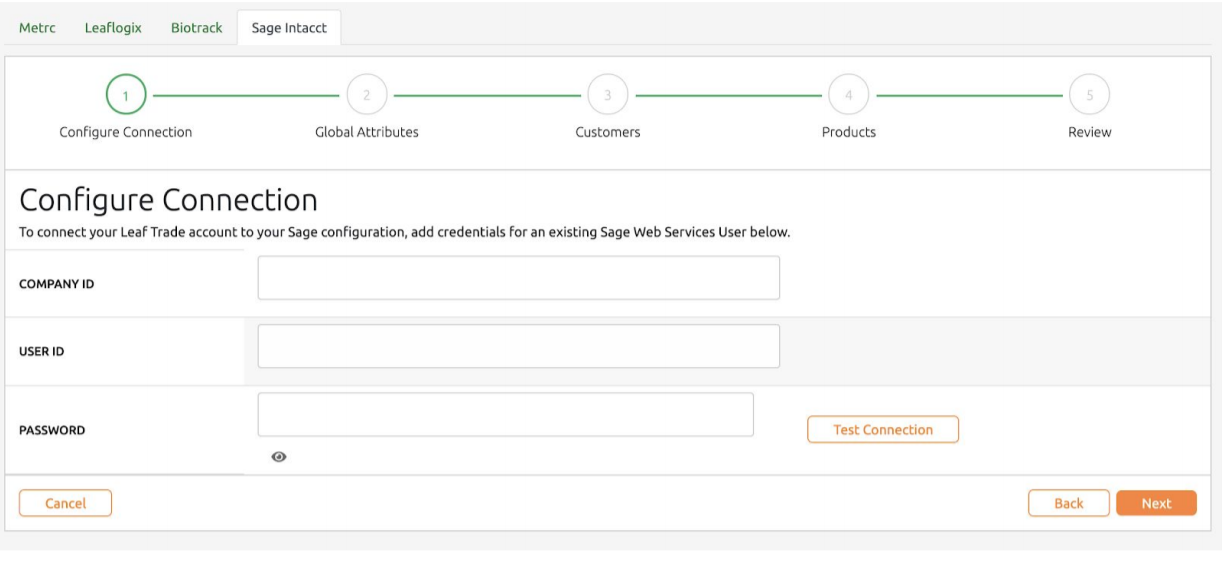
Task: Click the step 5 circle for Review
Action: click(x=1089, y=96)
